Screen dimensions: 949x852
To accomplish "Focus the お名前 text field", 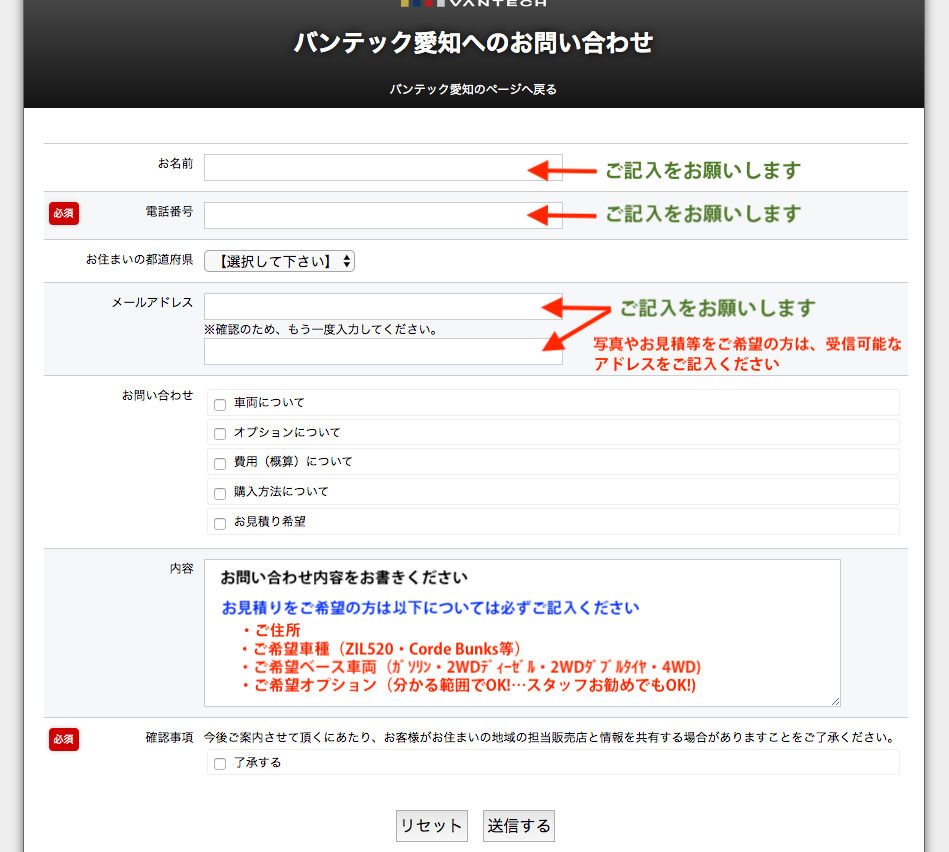I will (383, 167).
